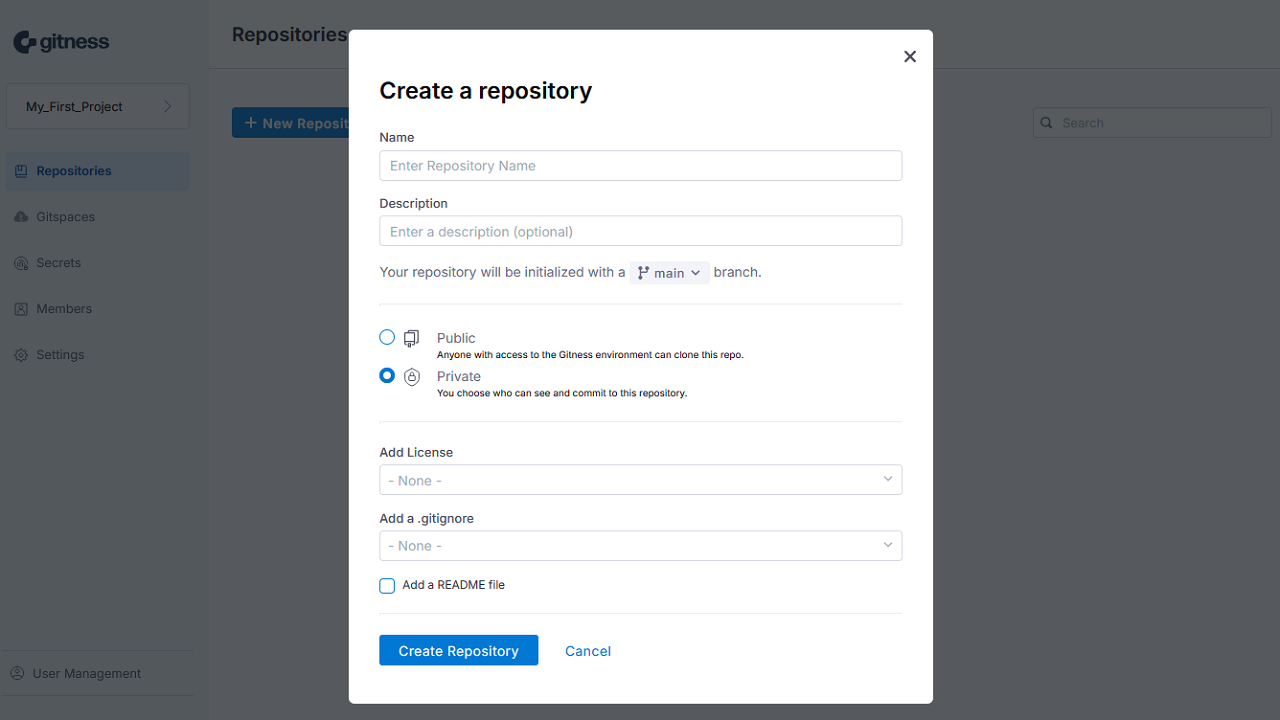Close the Create a repository dialog
Viewport: 1280px width, 720px height.
pos(910,57)
